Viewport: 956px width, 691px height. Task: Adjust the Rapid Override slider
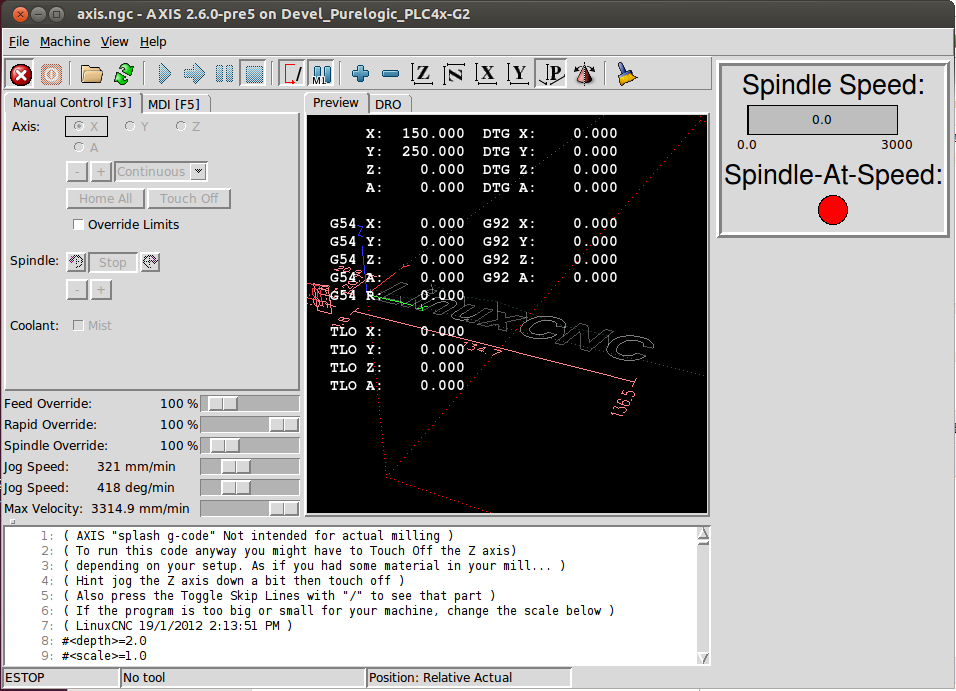pos(250,424)
